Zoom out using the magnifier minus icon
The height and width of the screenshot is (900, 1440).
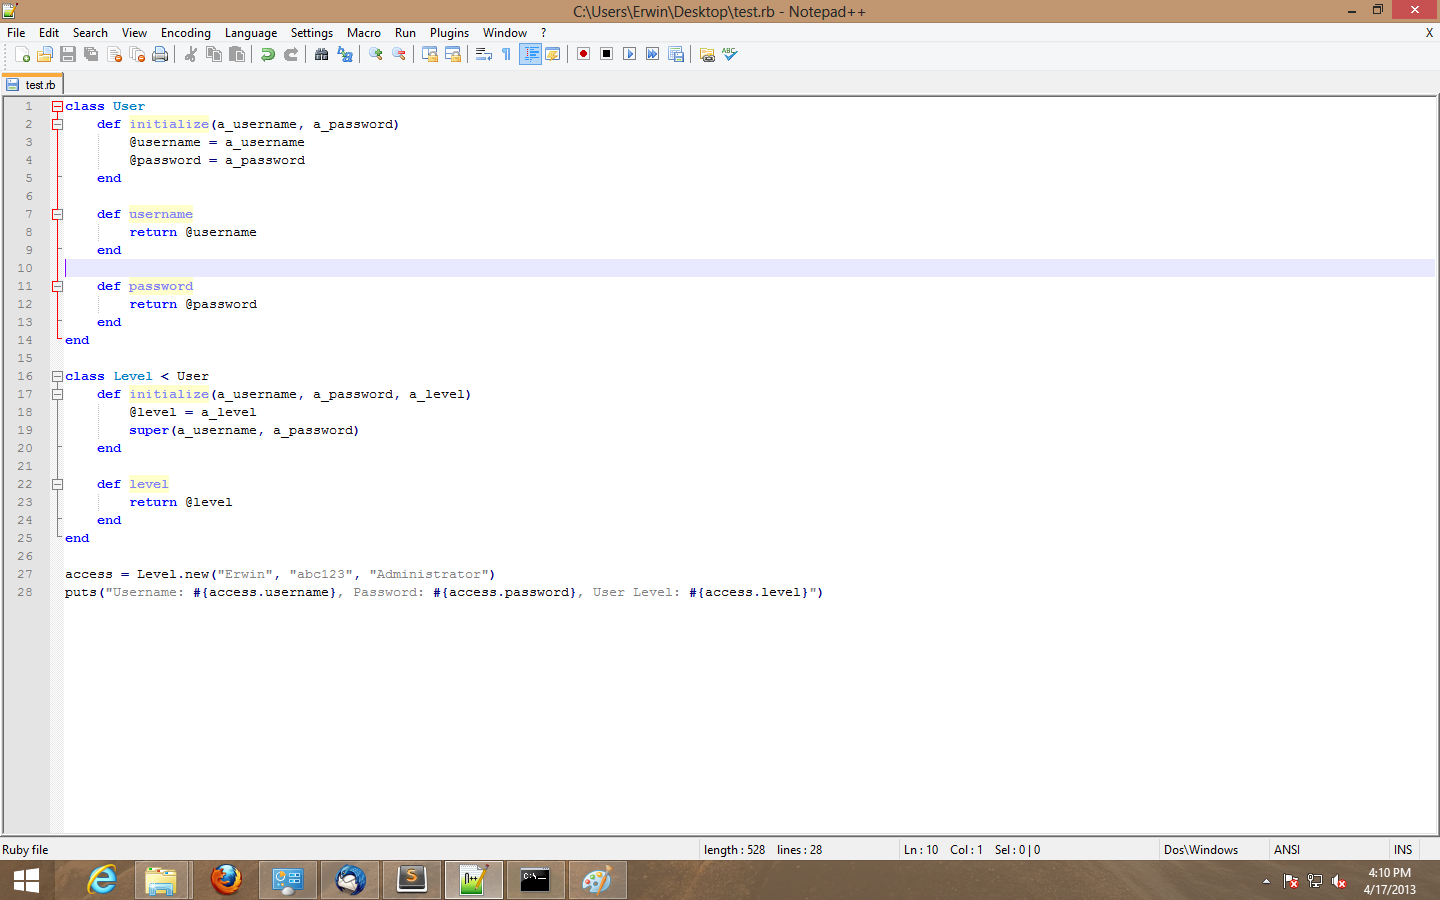tap(399, 54)
